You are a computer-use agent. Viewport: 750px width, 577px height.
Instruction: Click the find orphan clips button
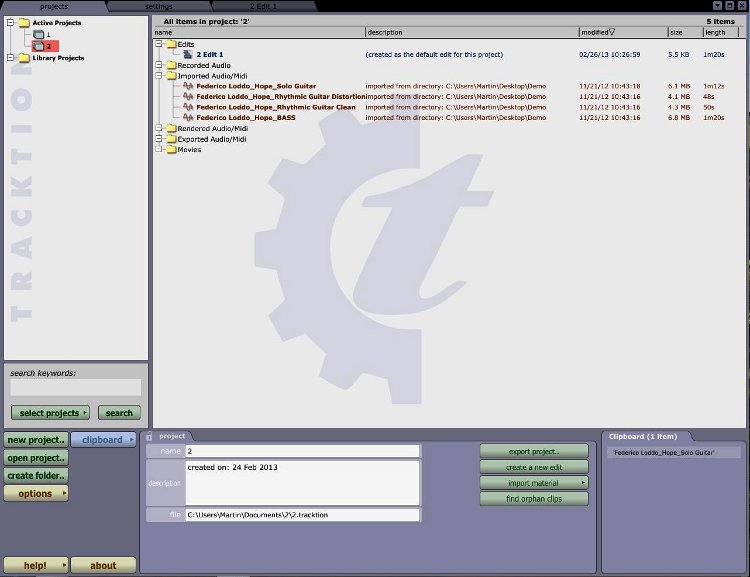(534, 499)
